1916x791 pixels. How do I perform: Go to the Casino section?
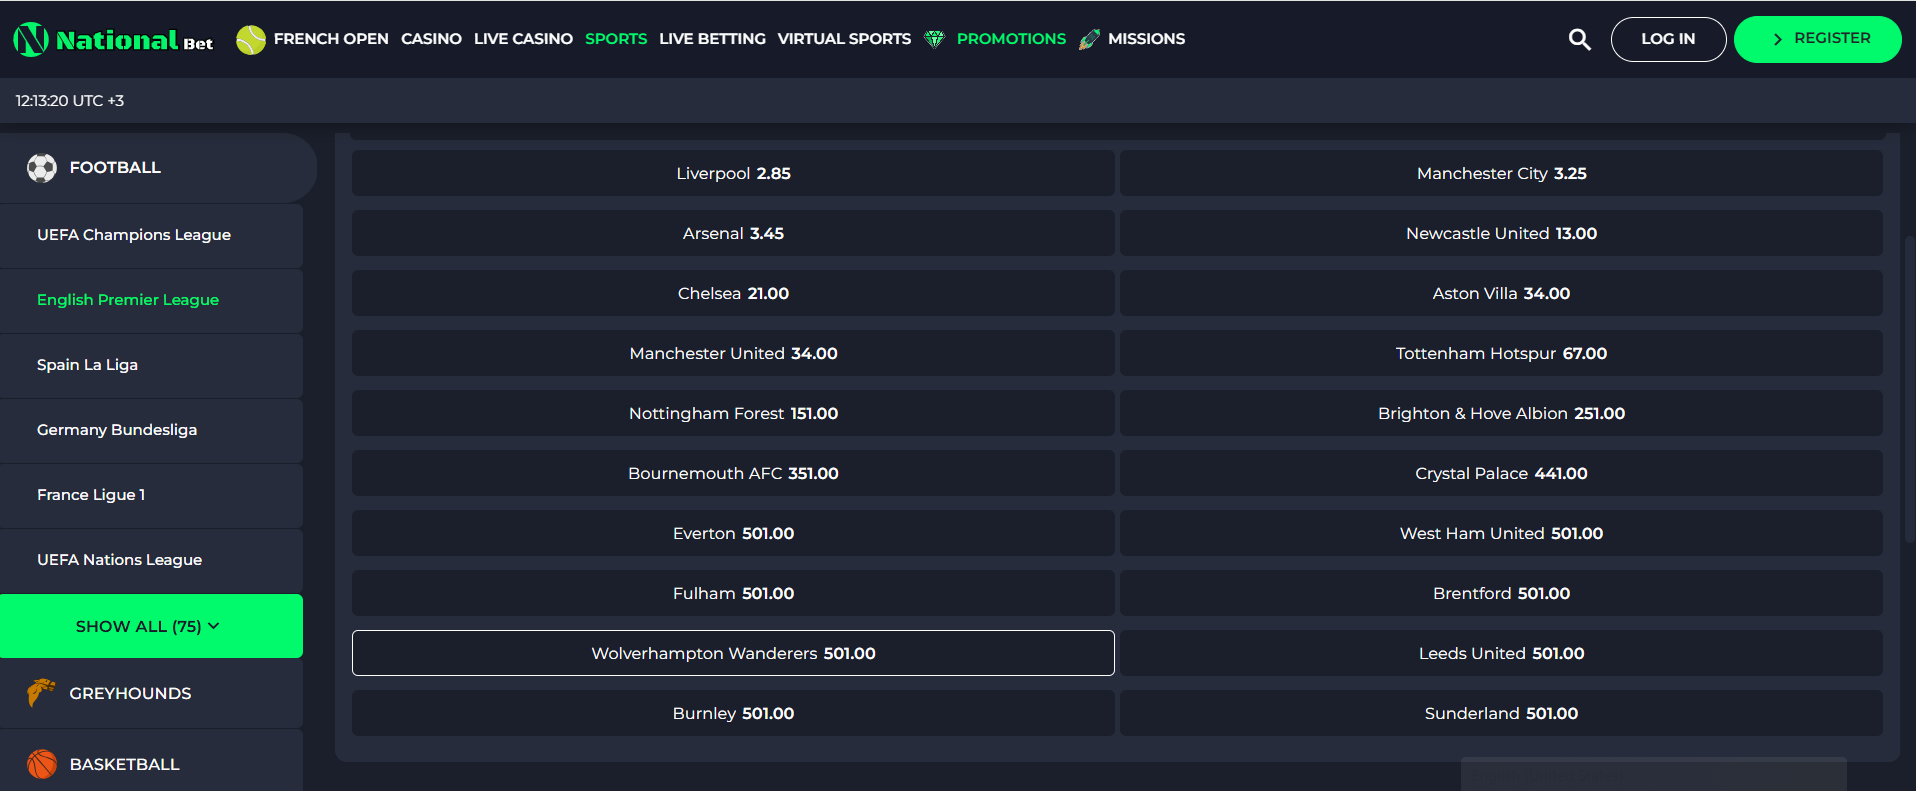(x=431, y=39)
